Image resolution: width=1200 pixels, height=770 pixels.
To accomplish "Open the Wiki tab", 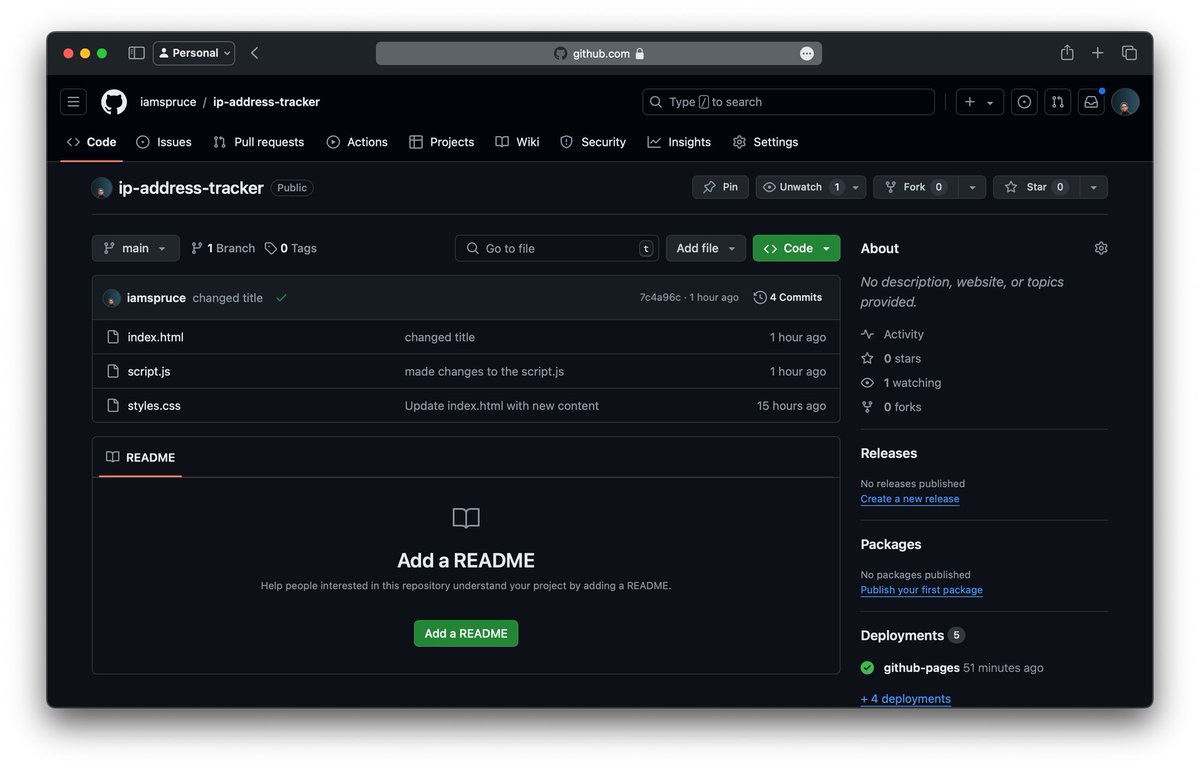I will tap(517, 142).
